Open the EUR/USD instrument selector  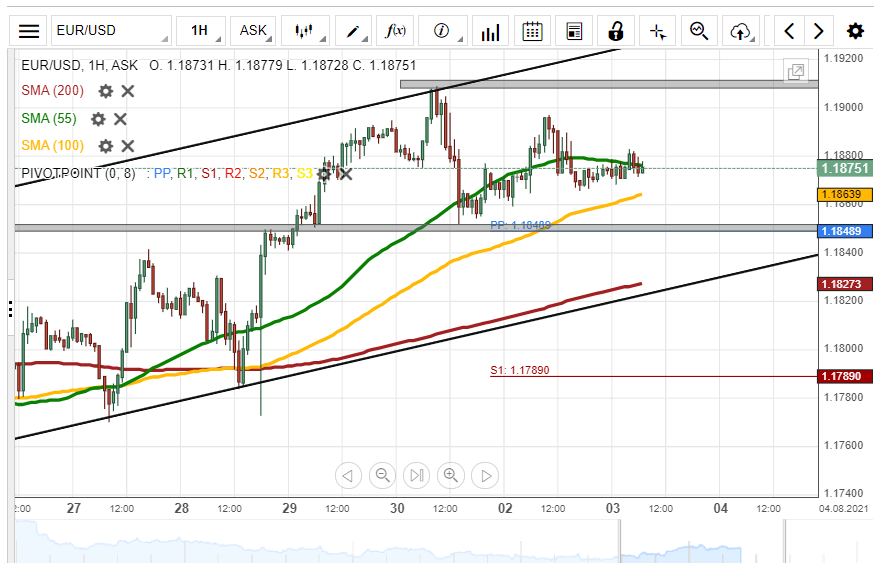[x=111, y=31]
